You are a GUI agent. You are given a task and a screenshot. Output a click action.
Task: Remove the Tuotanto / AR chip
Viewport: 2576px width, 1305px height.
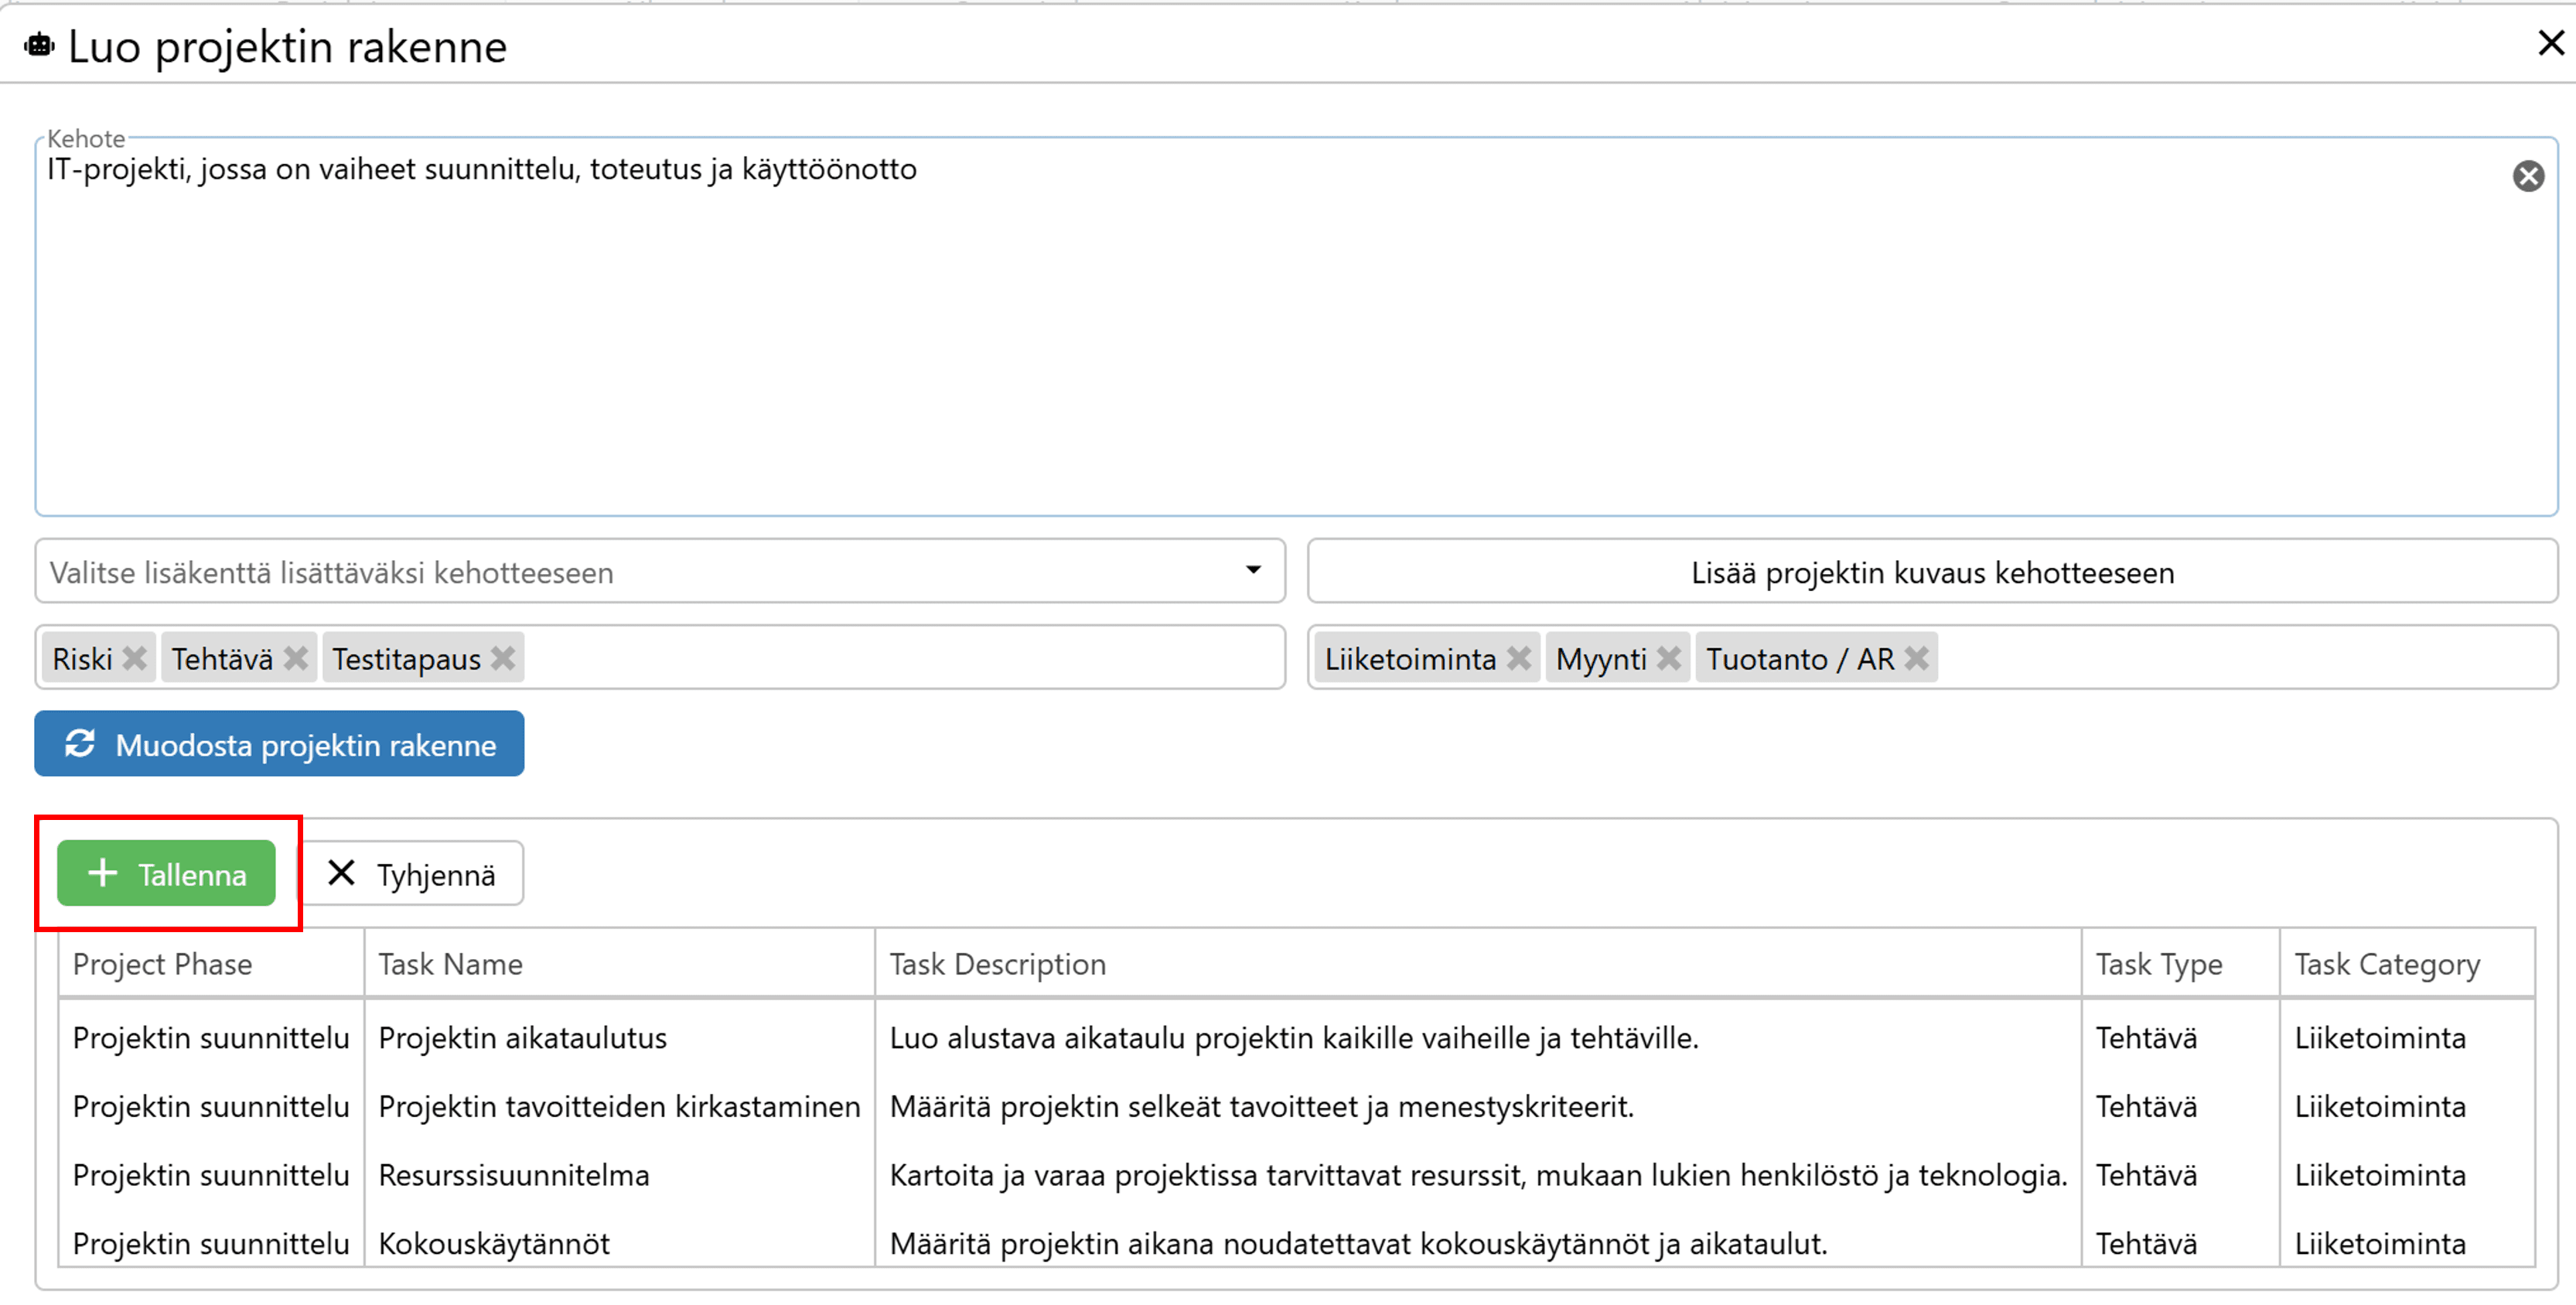point(1916,659)
